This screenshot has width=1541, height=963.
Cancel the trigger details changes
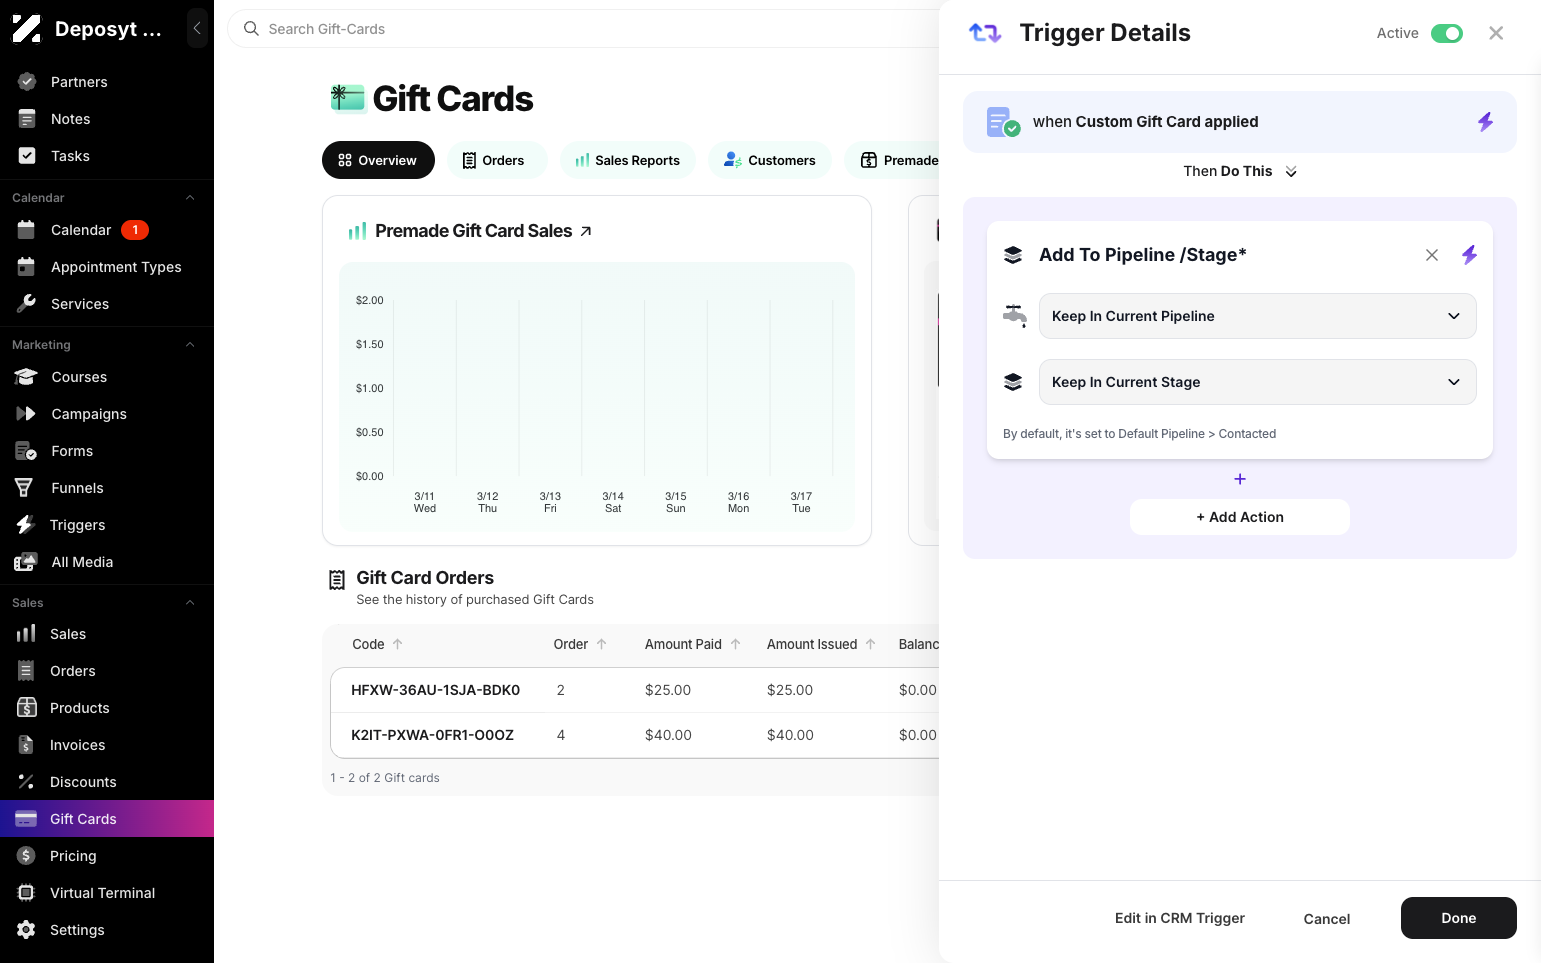[x=1327, y=919]
